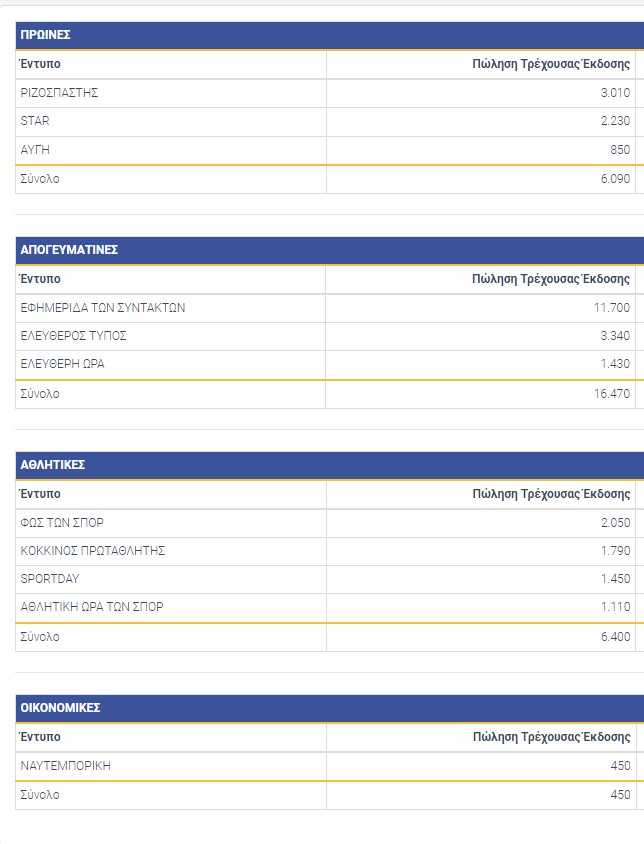Viewport: 644px width, 844px height.
Task: Click the ΑΘΛΗΤΙΚΕΣ section header
Action: 52,465
